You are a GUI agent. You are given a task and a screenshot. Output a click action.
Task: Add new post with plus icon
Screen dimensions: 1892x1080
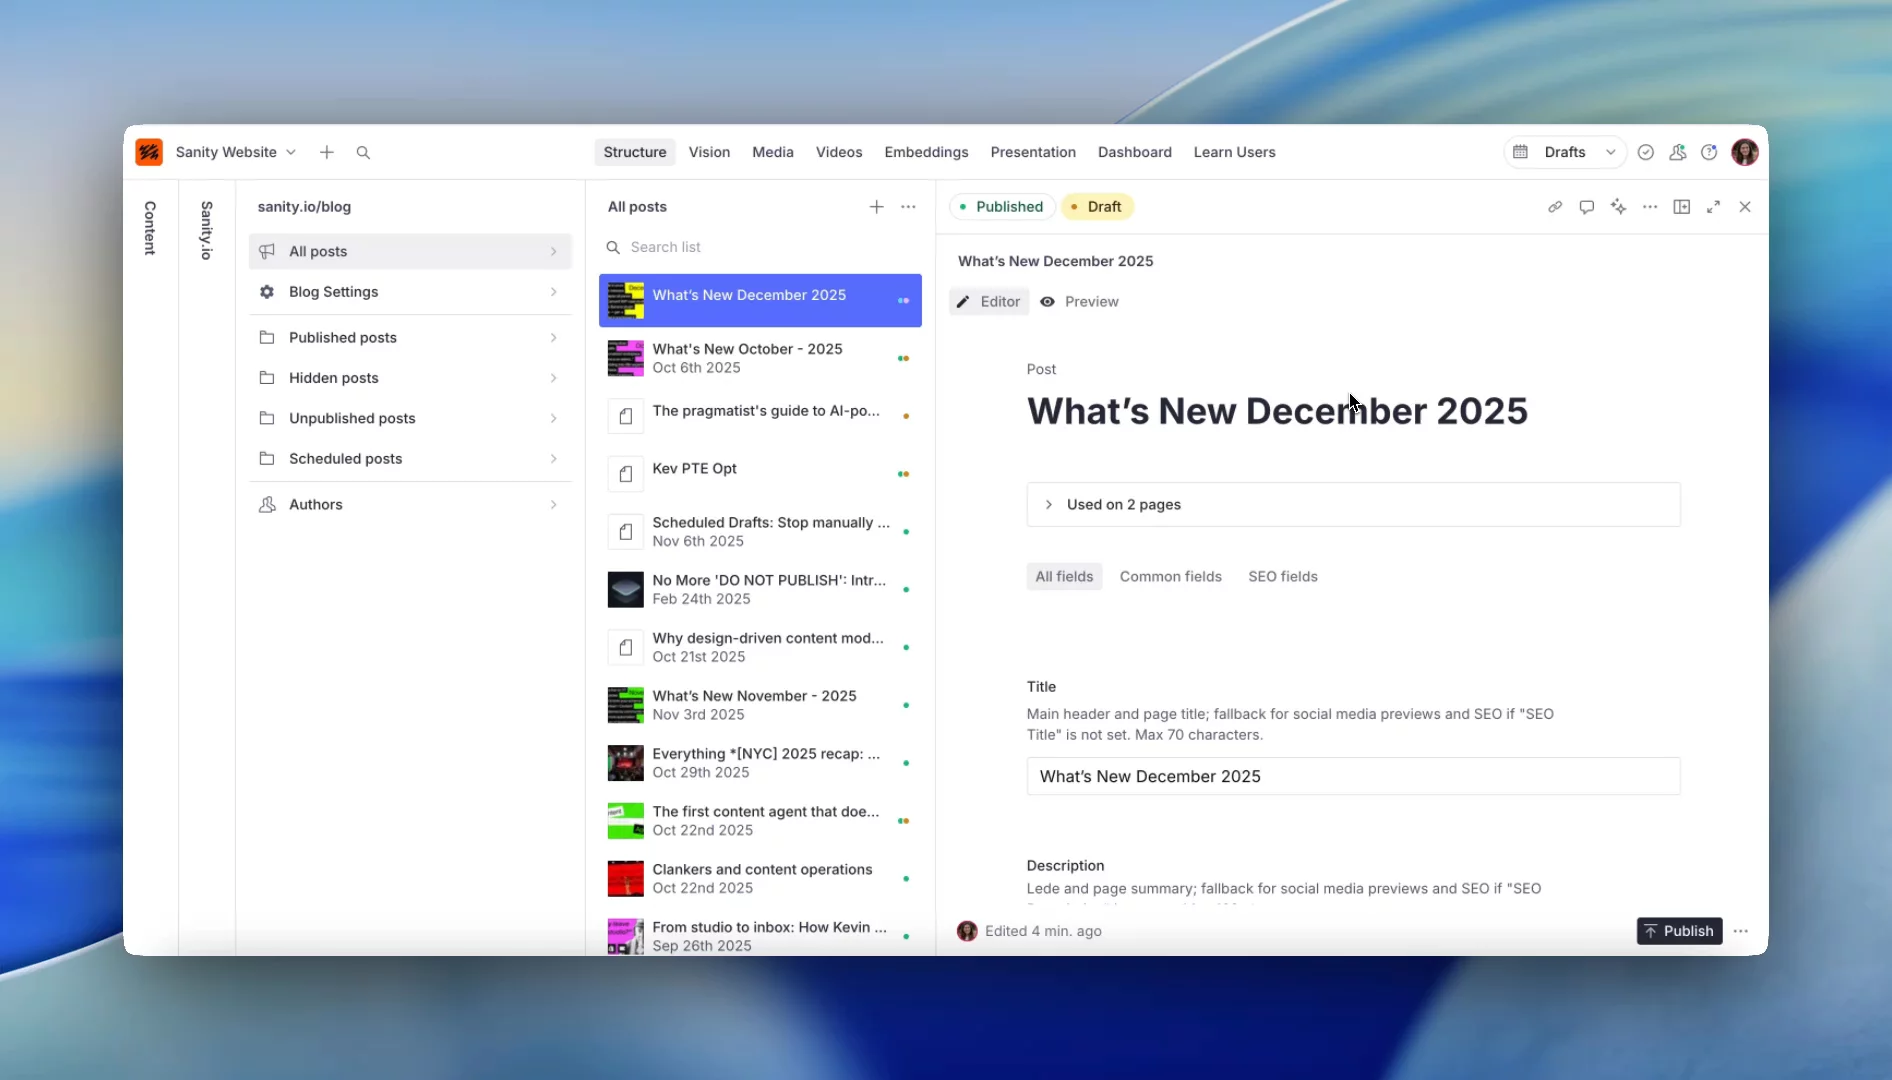tap(876, 207)
